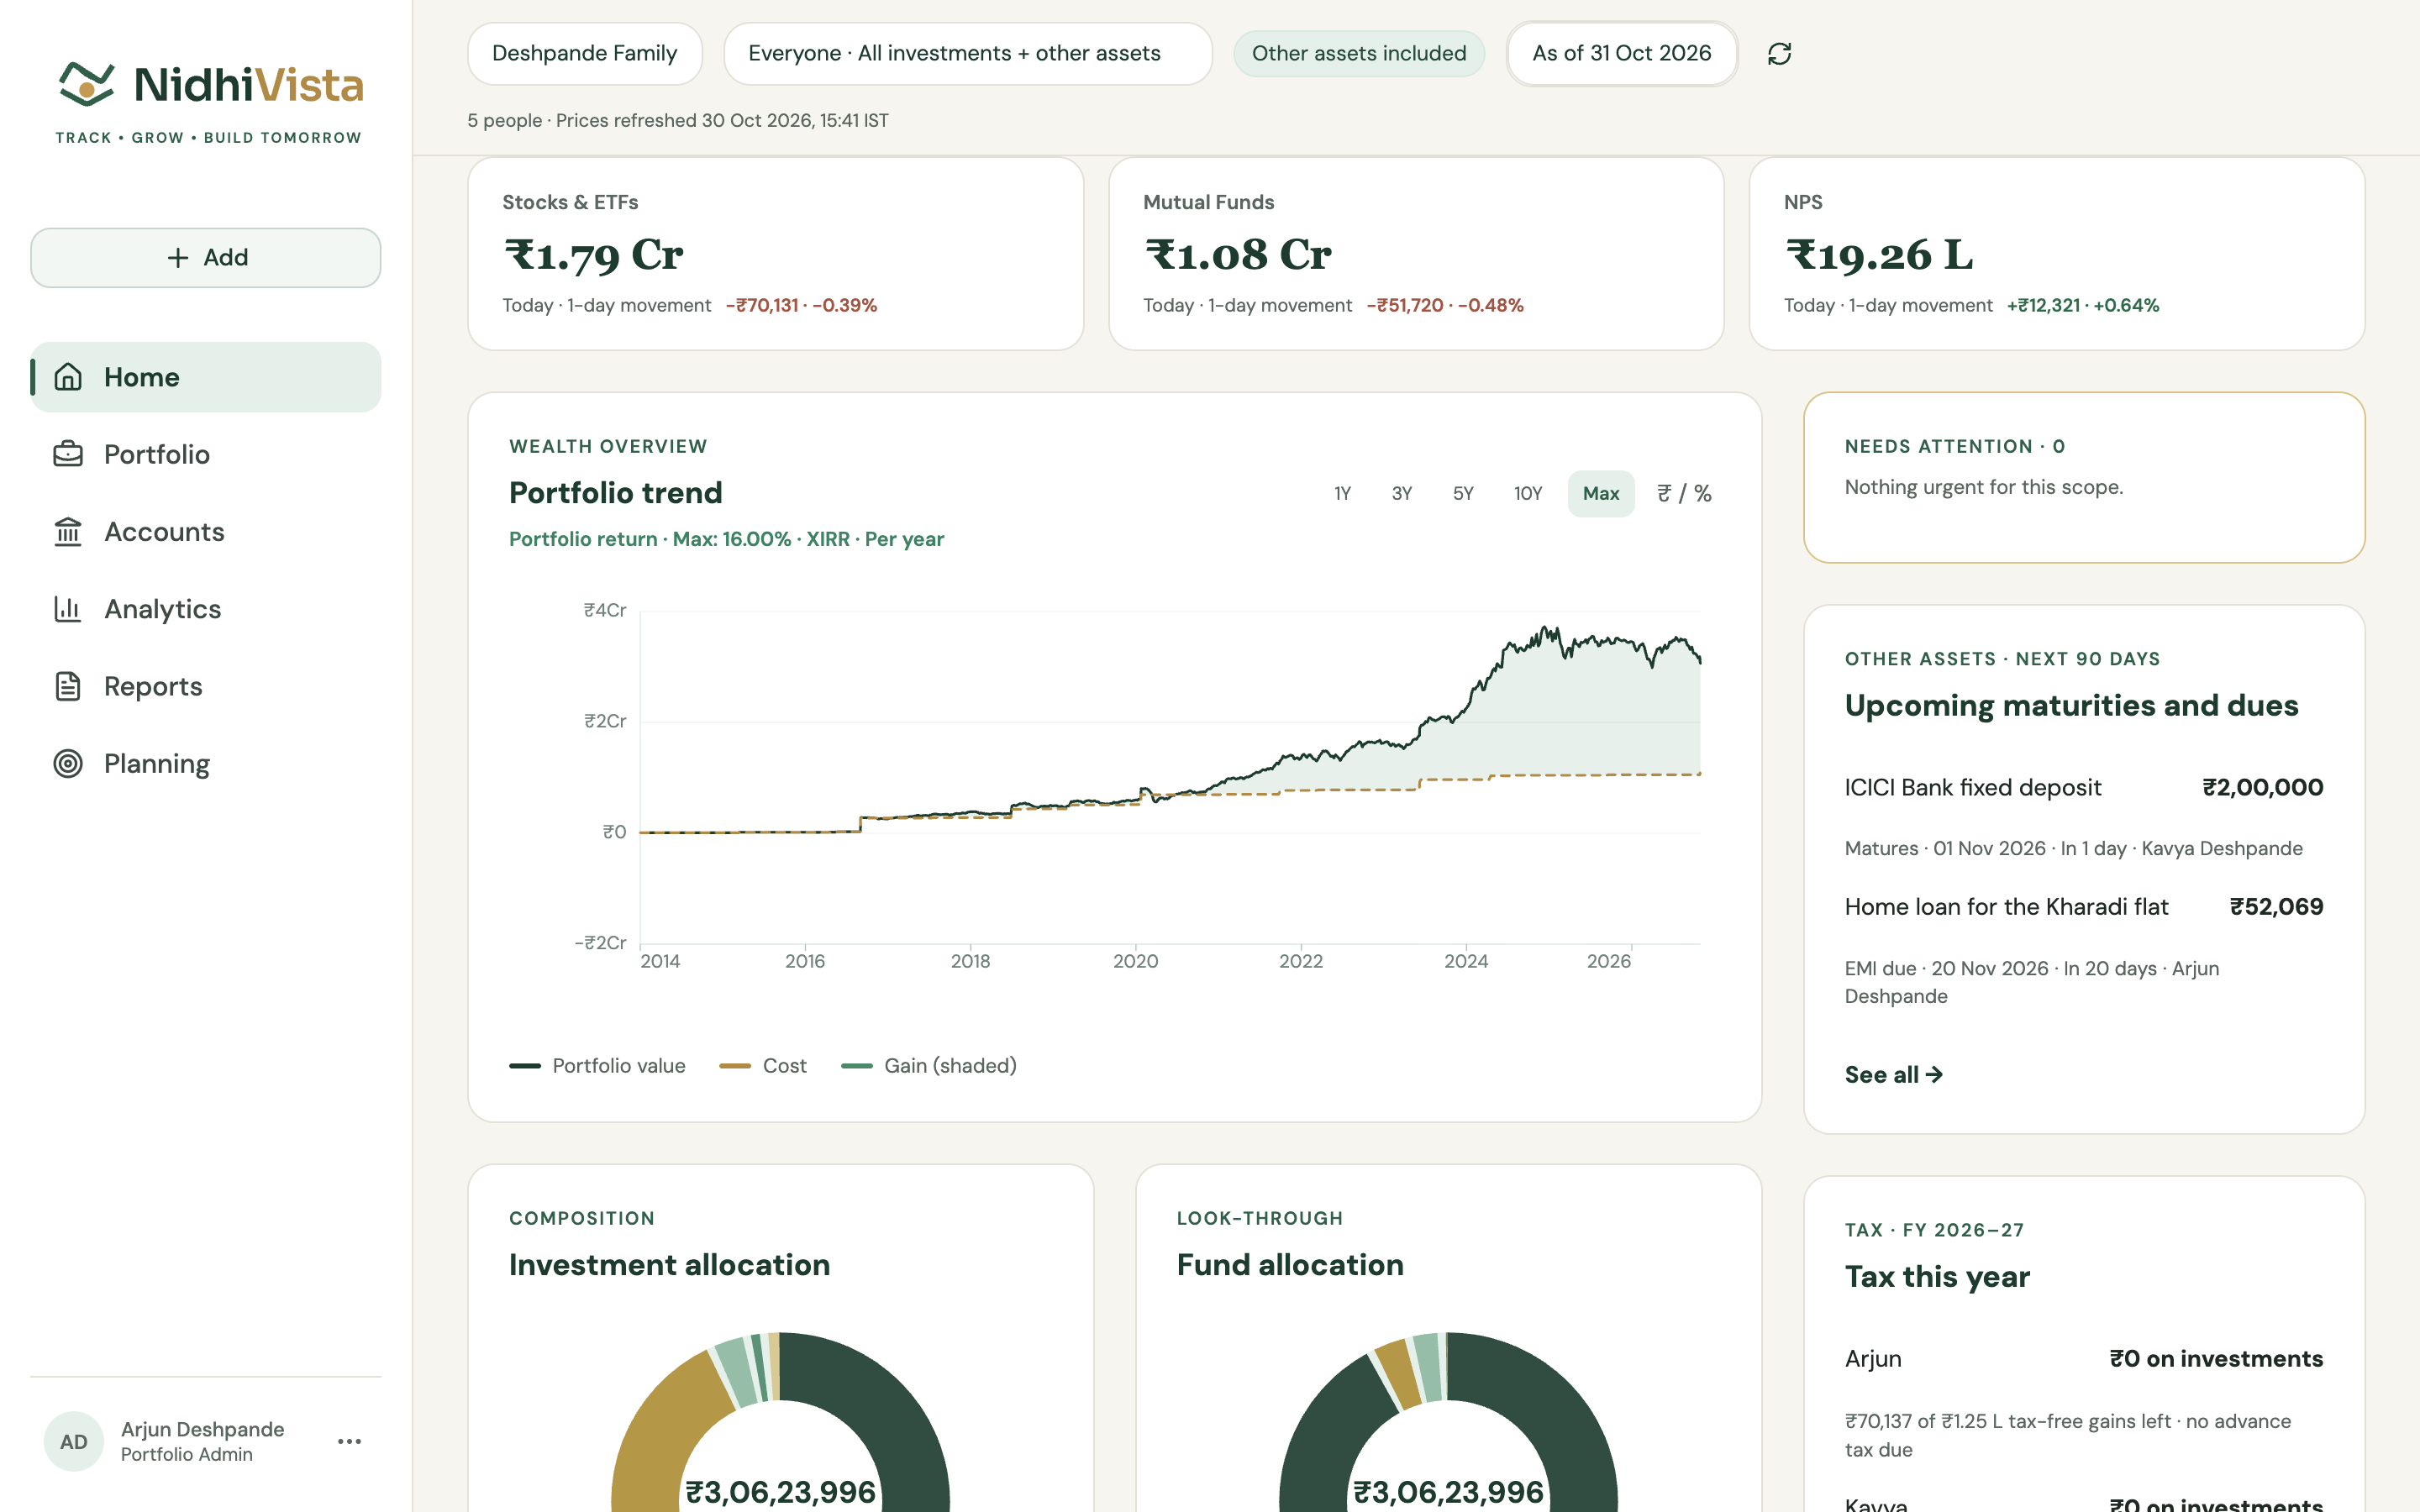Click the Fund allocation donut chart
2420x1512 pixels.
point(1448,1422)
